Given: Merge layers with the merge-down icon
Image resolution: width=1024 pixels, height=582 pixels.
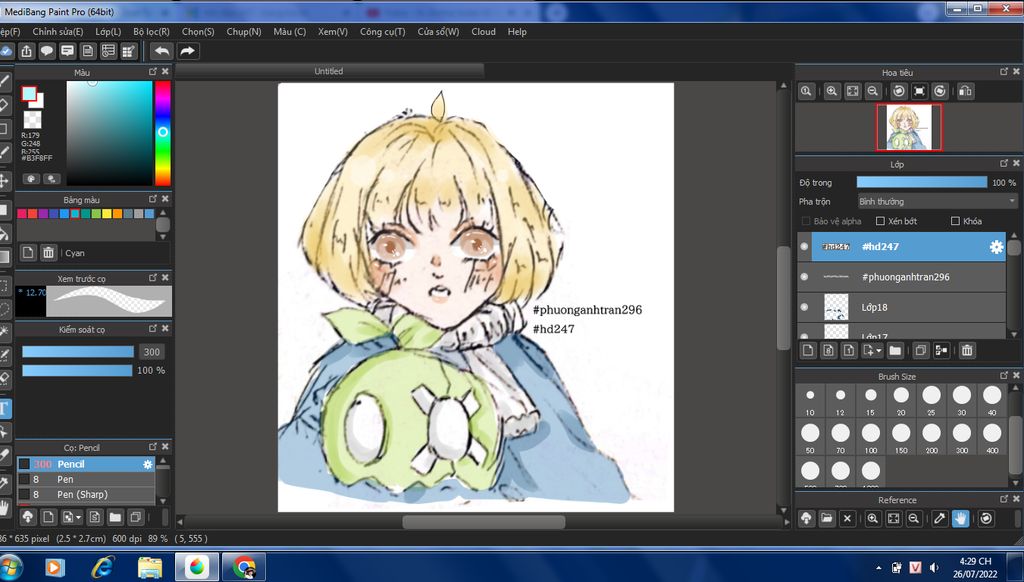Looking at the screenshot, I should pos(941,351).
